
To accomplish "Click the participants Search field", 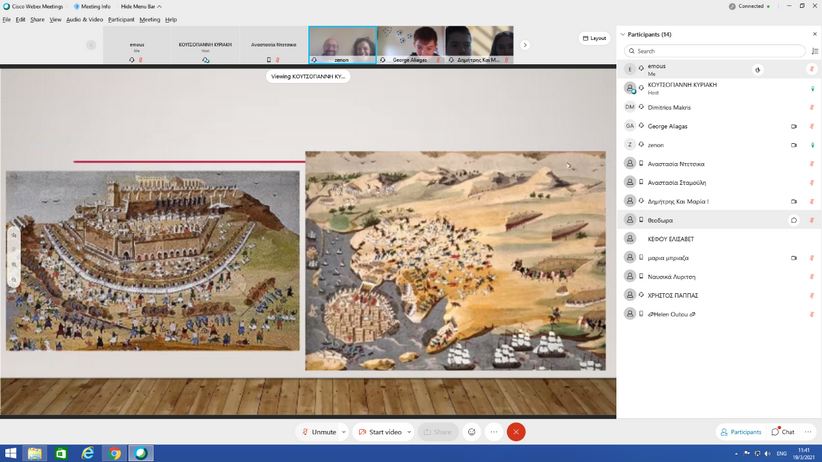I will pyautogui.click(x=715, y=51).
